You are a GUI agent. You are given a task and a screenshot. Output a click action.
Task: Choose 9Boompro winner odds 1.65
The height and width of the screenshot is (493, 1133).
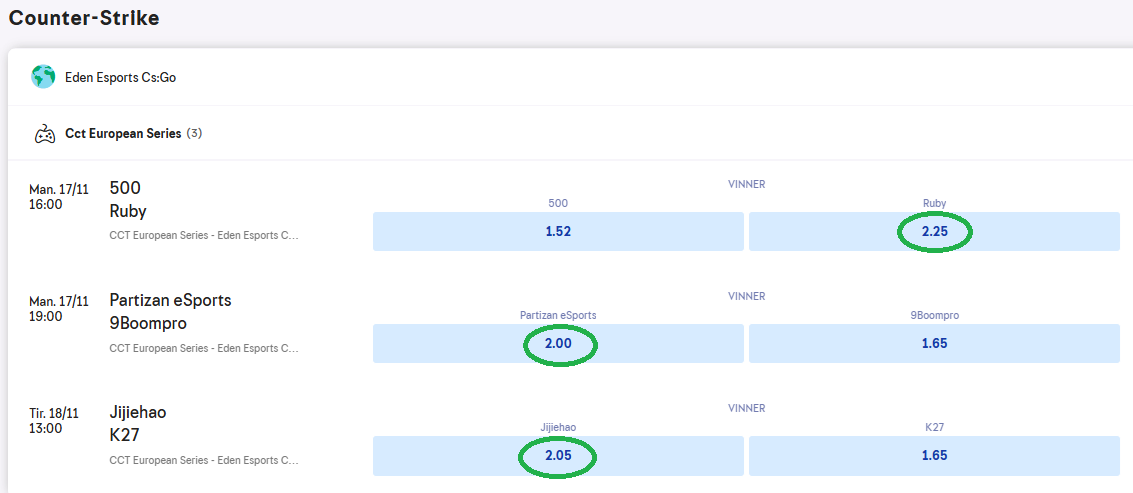934,343
